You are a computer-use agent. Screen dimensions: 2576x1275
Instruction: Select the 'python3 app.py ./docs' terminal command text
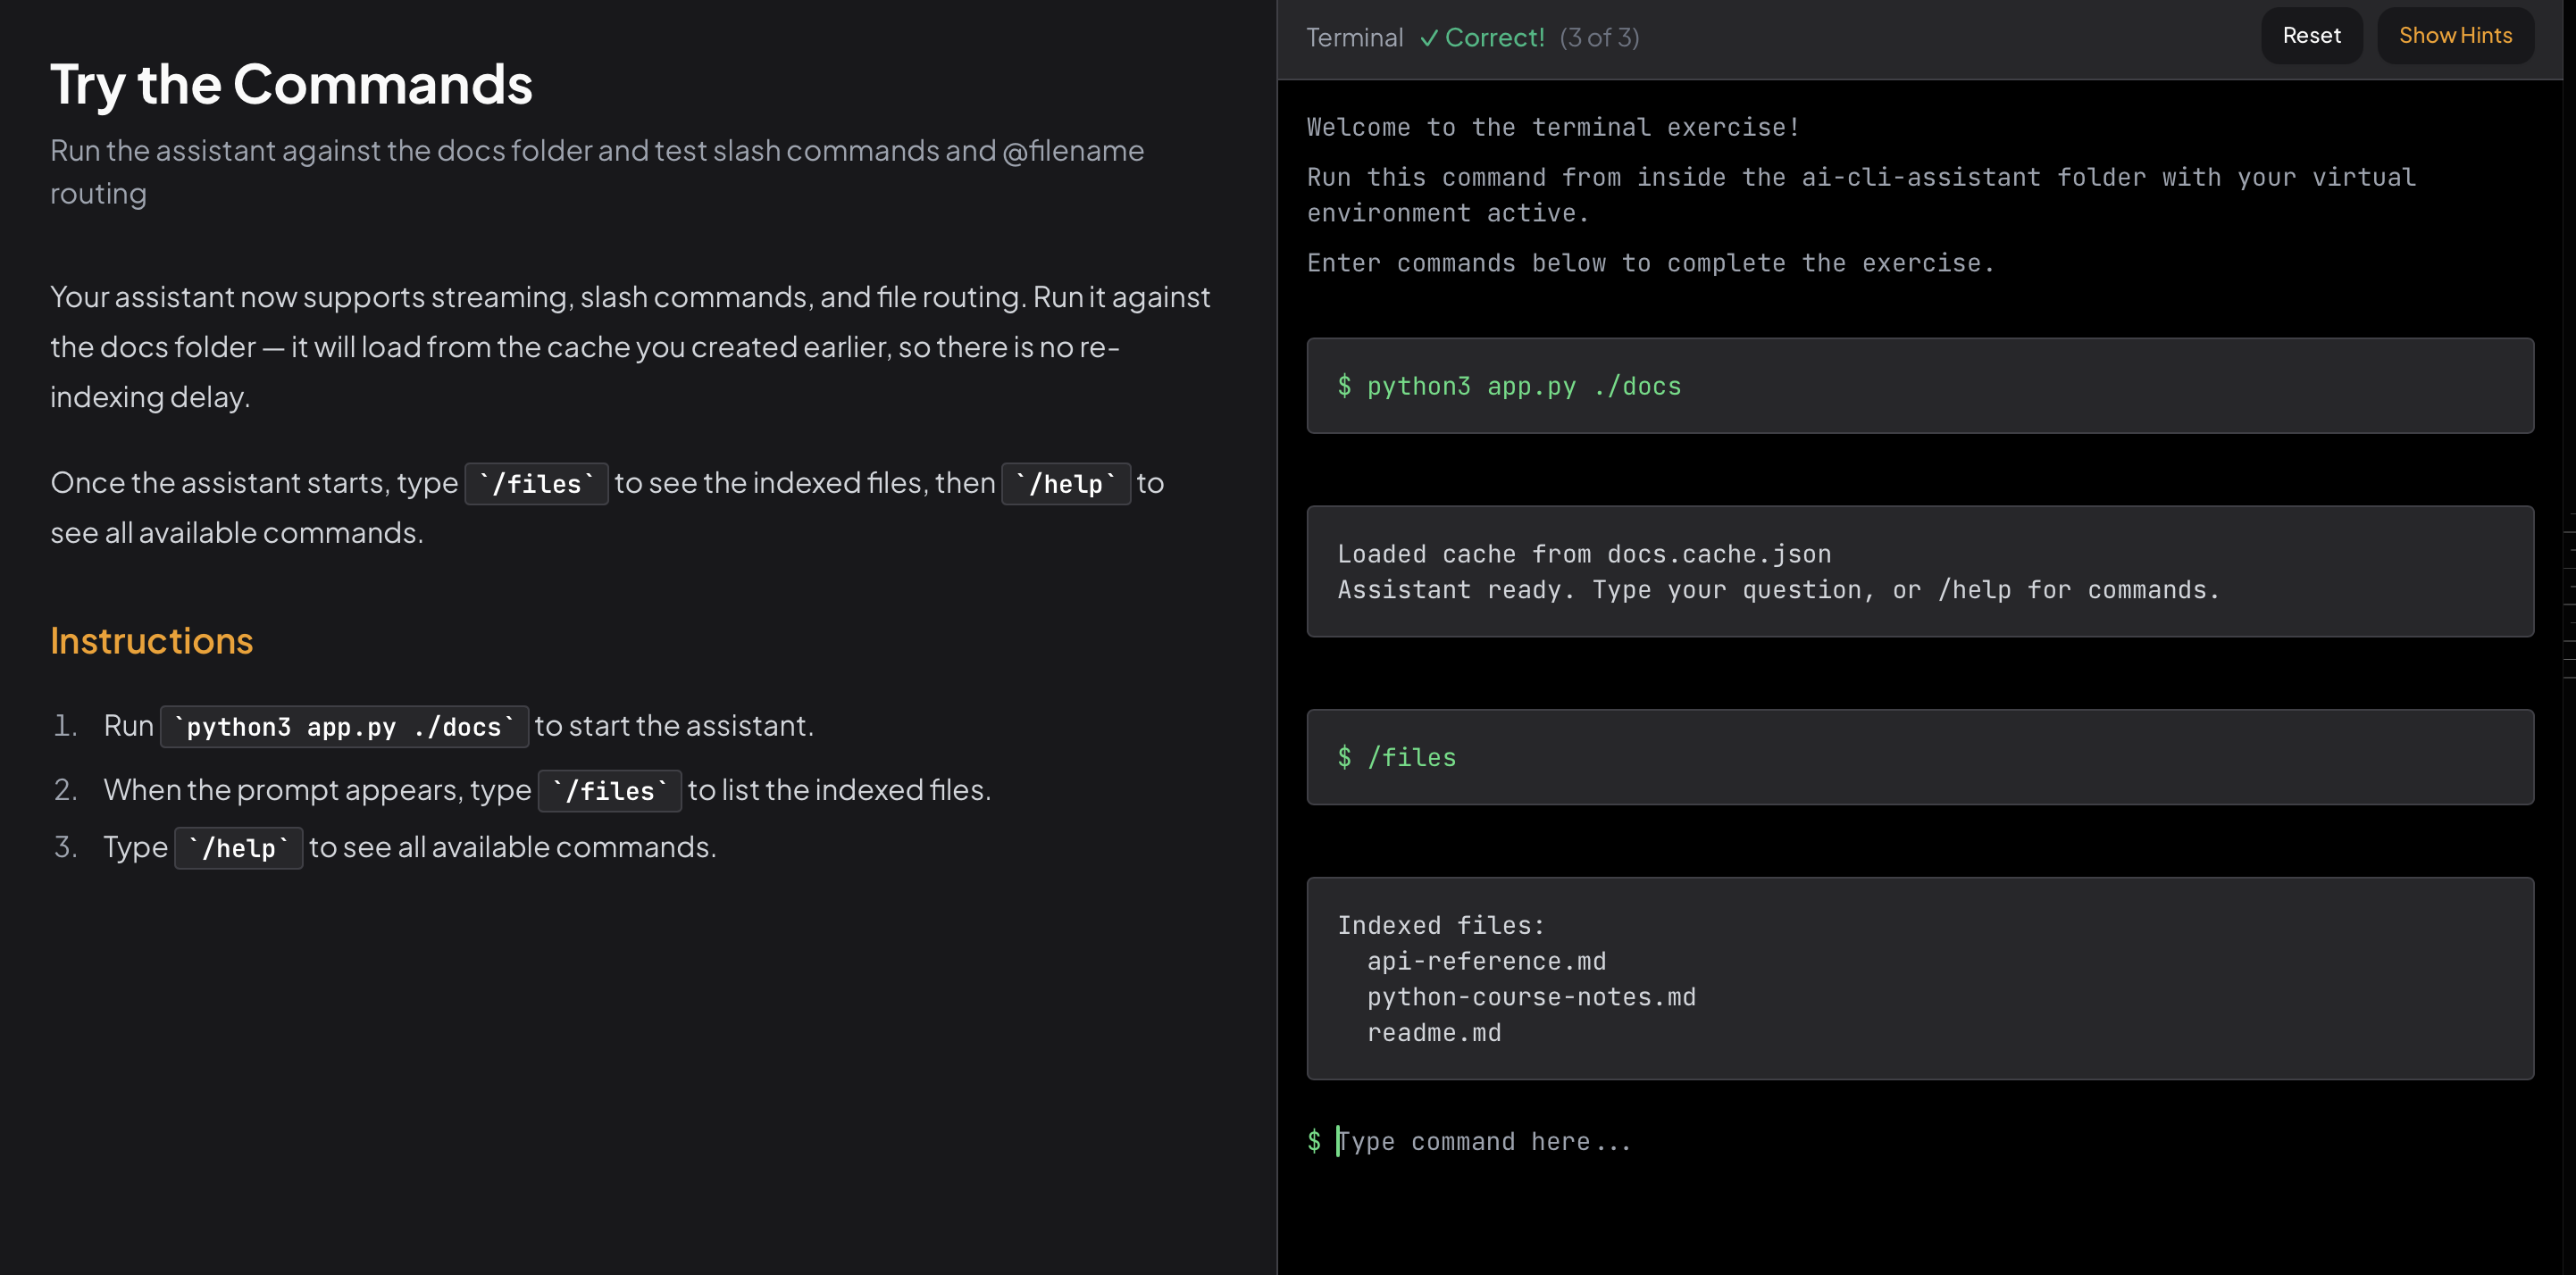[x=1524, y=386]
